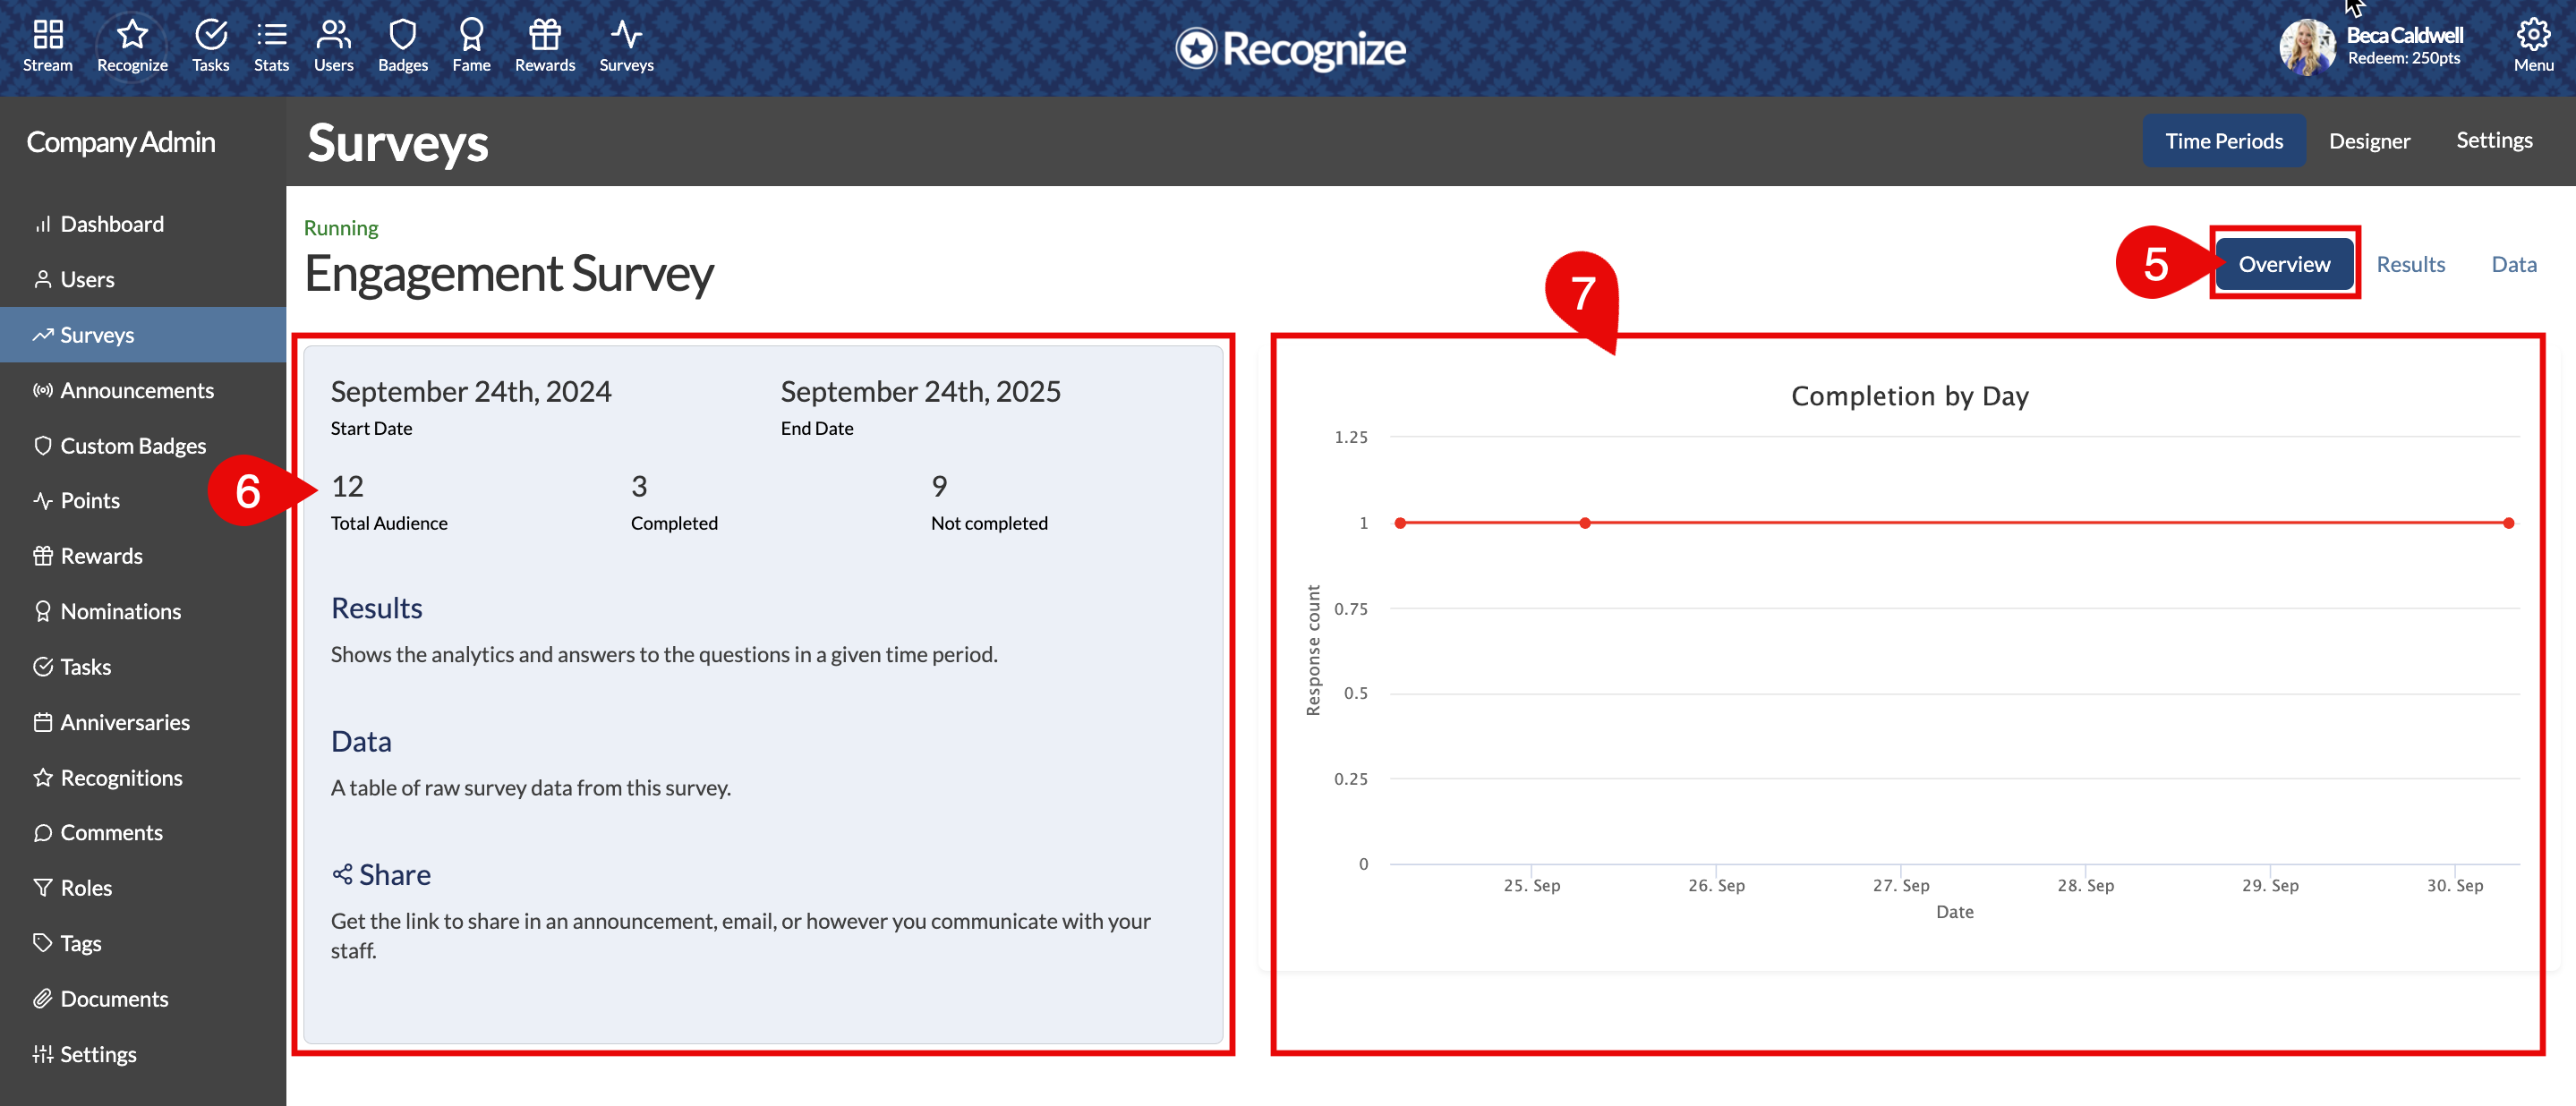Click the Share link with share icon
The width and height of the screenshot is (2576, 1106).
[x=381, y=875]
